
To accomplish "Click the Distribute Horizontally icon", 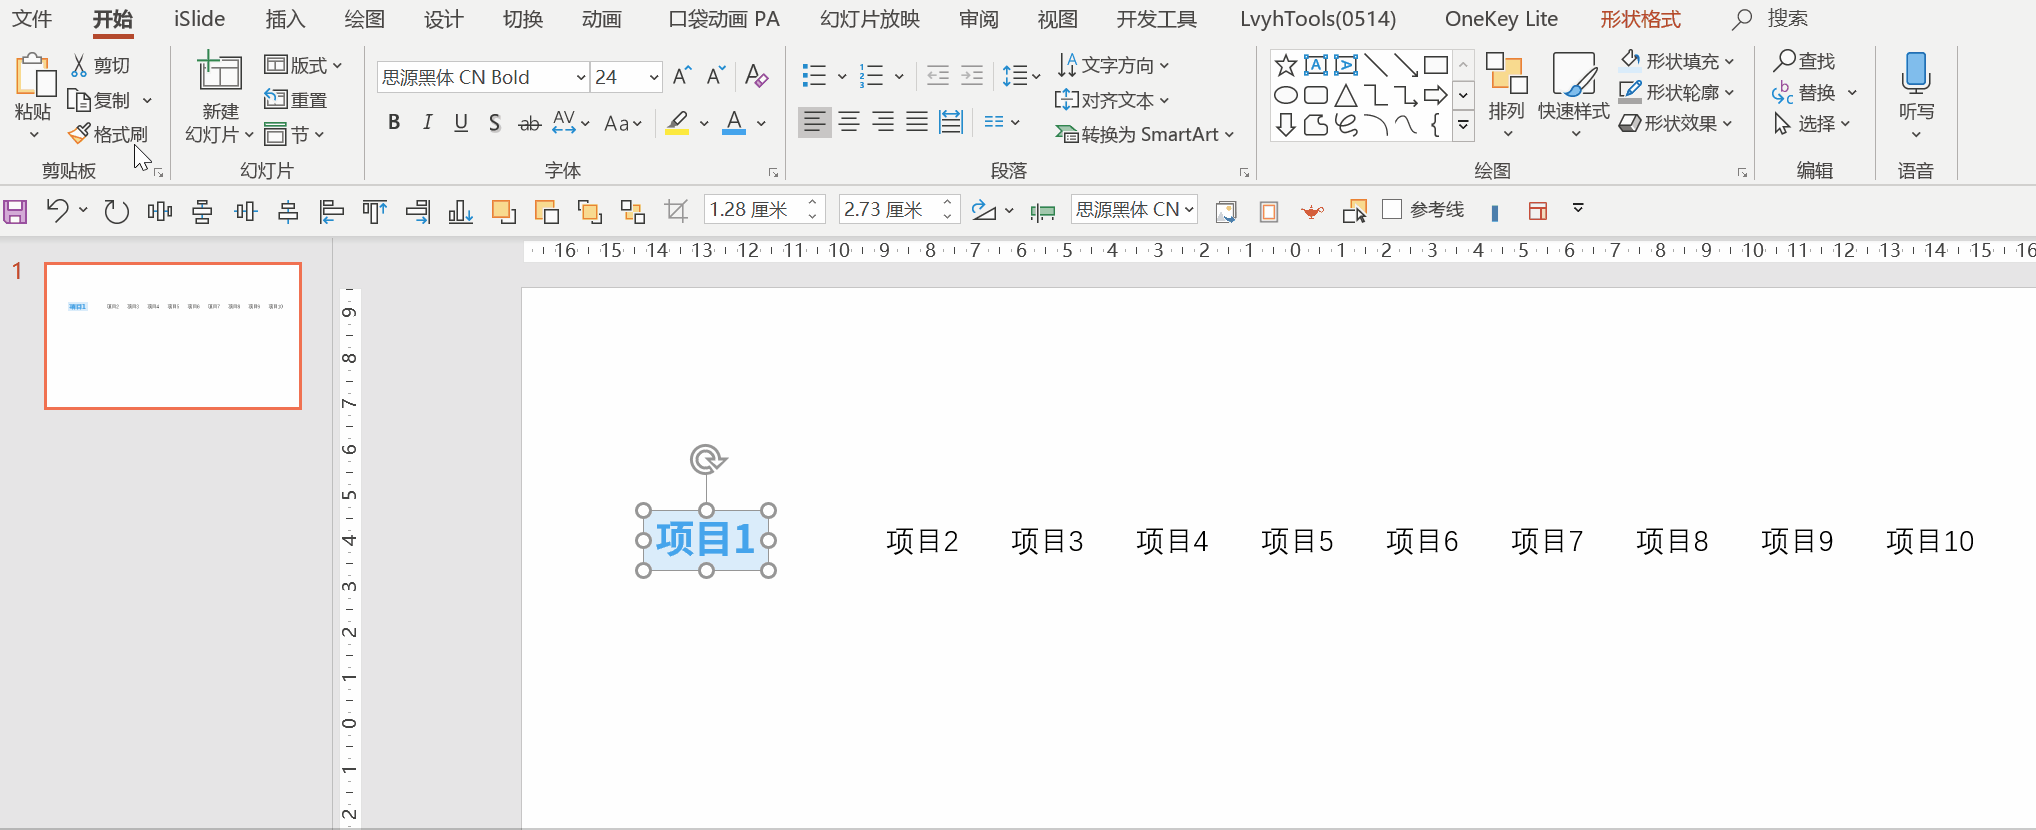I will coord(160,211).
